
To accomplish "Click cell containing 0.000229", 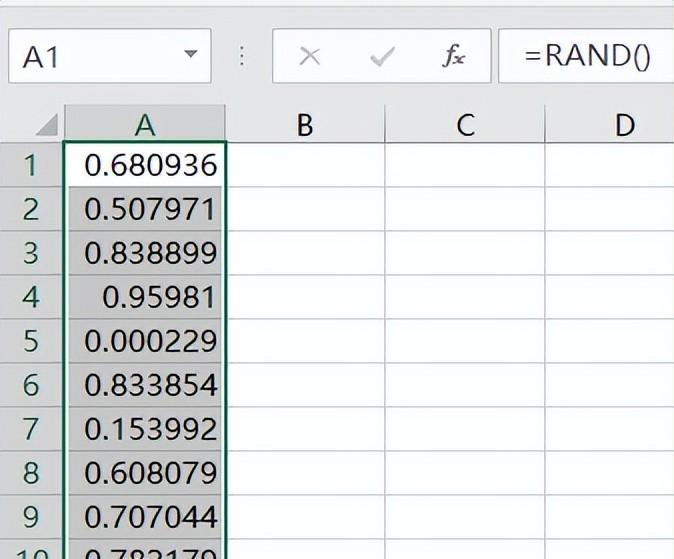I will pyautogui.click(x=145, y=341).
